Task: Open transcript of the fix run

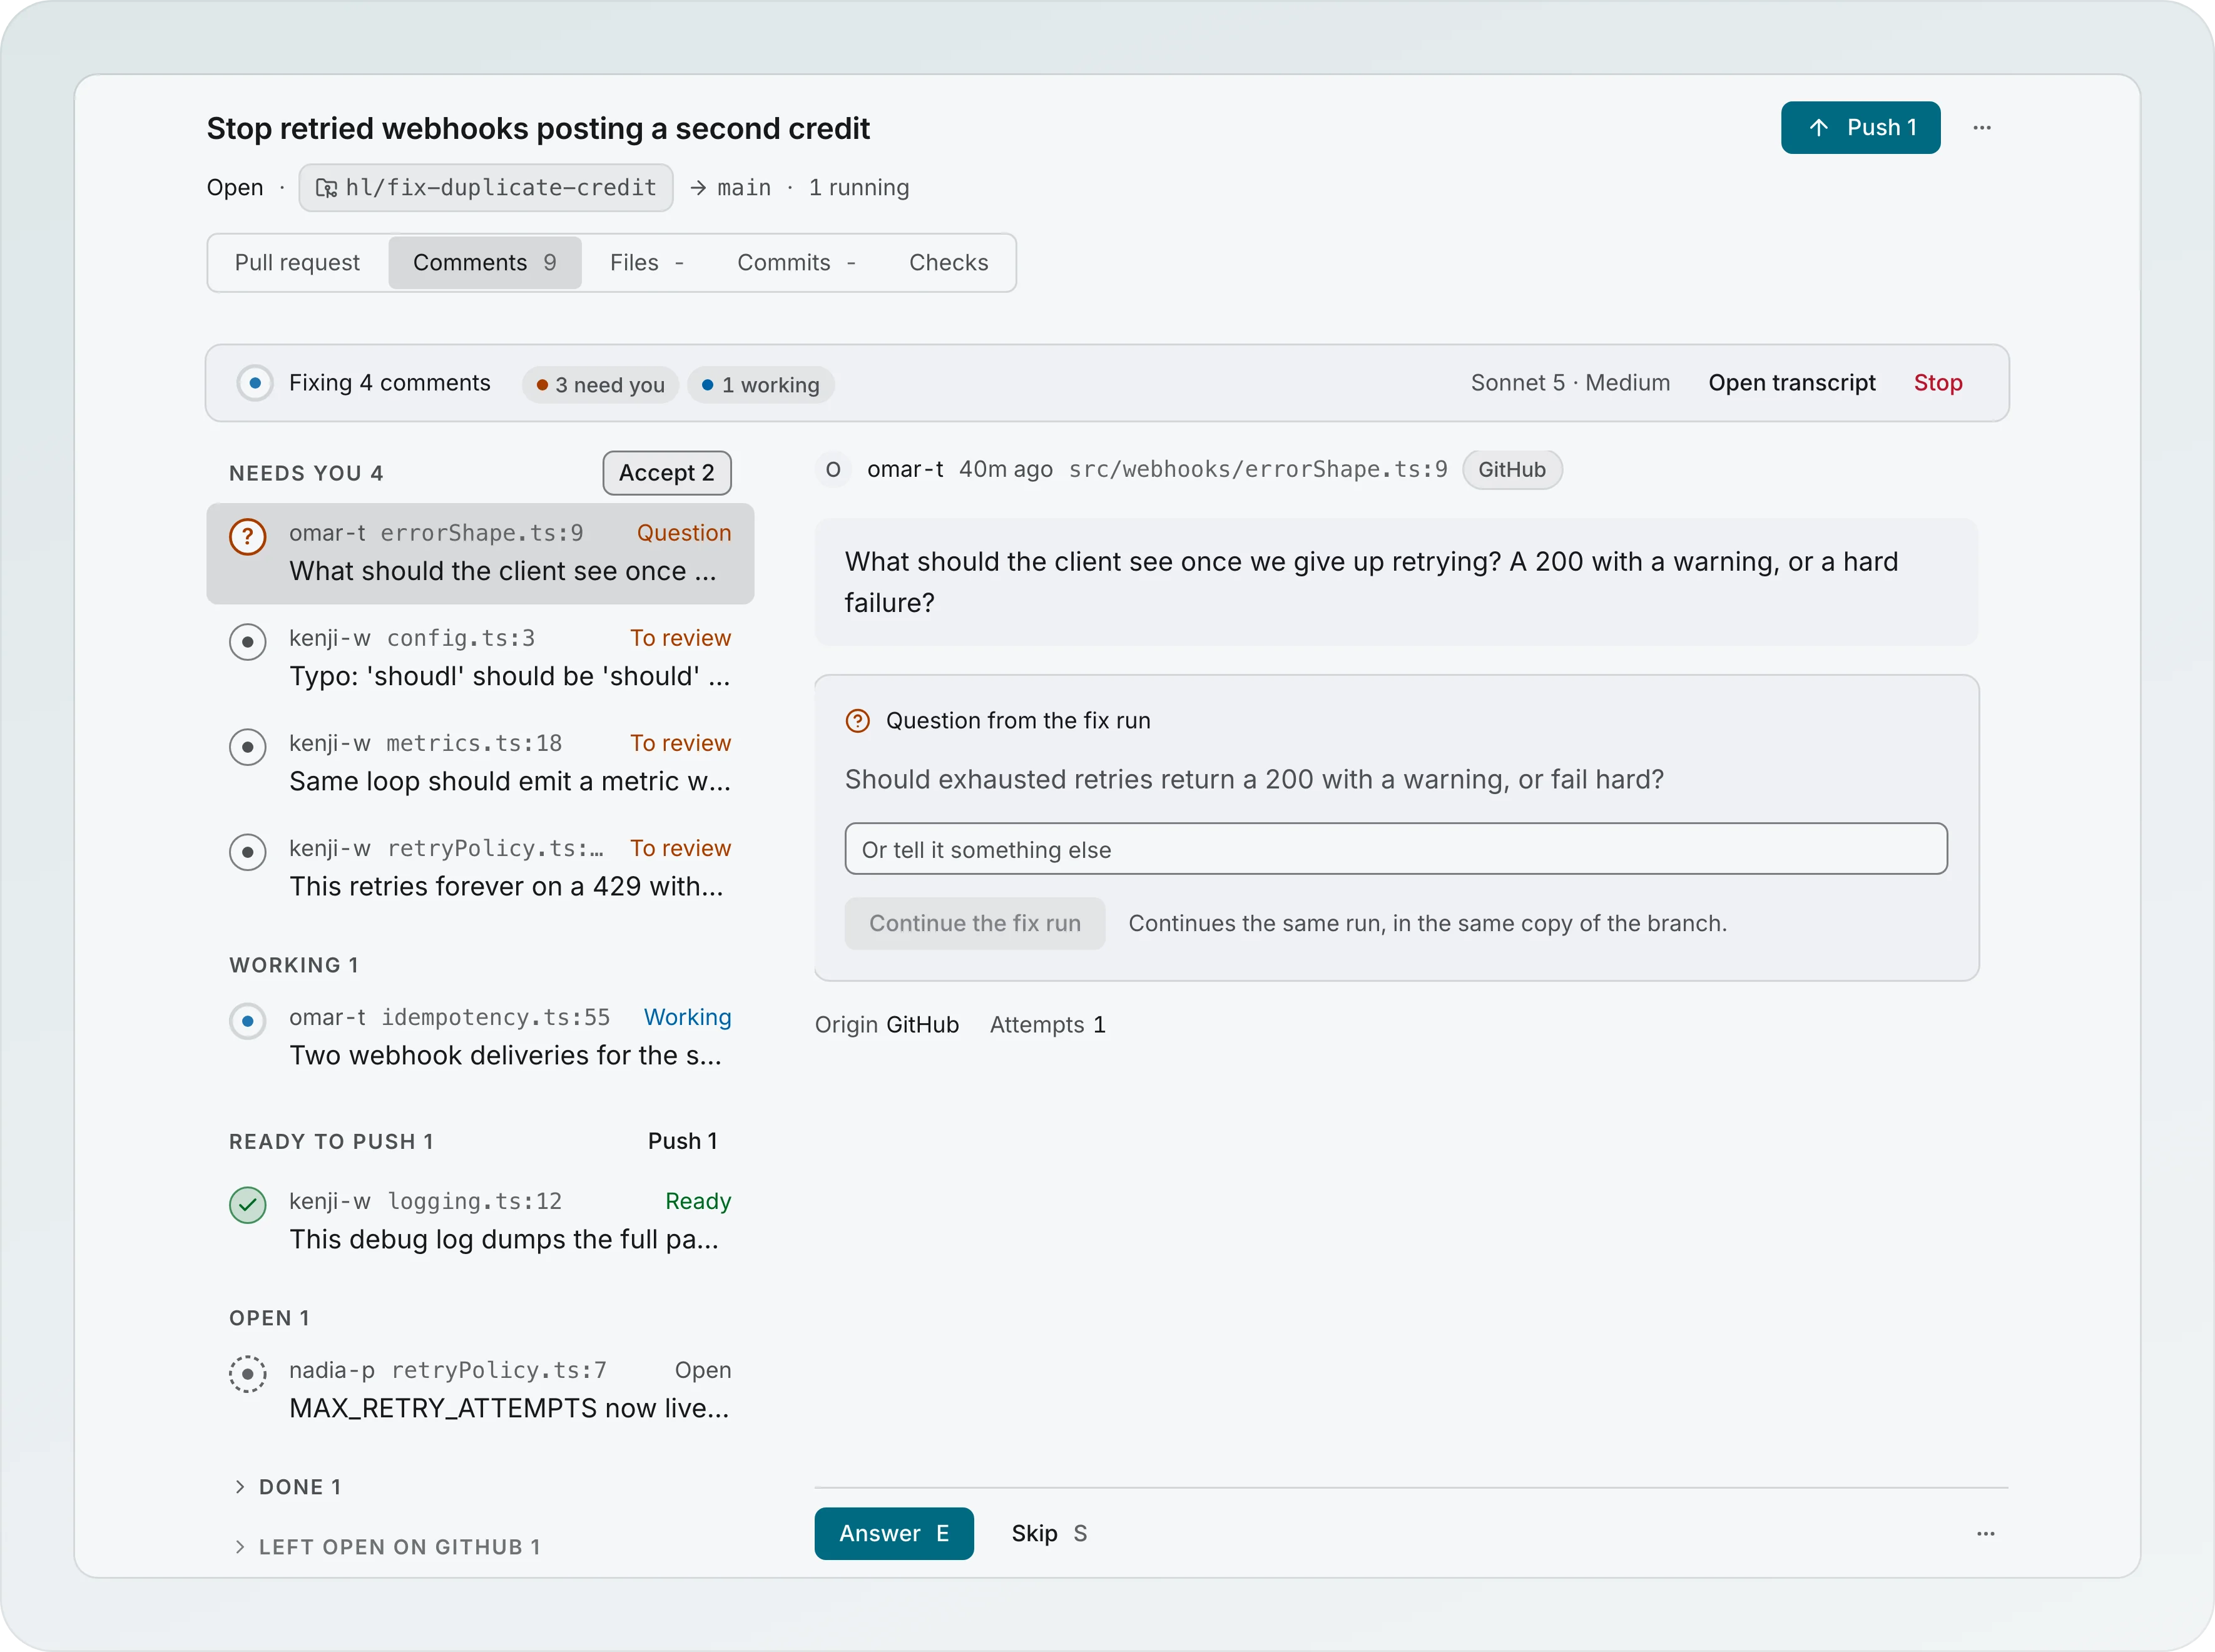Action: point(1792,383)
